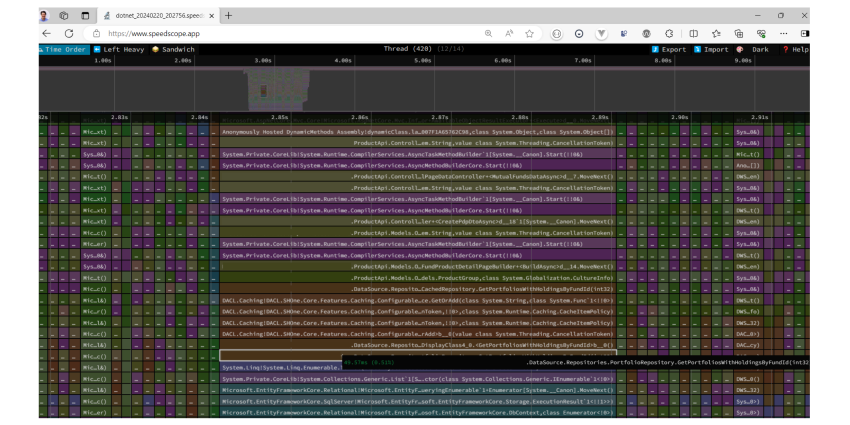The image size is (850, 425).
Task: Click the flamegraph minimap overview region
Action: (x=424, y=89)
